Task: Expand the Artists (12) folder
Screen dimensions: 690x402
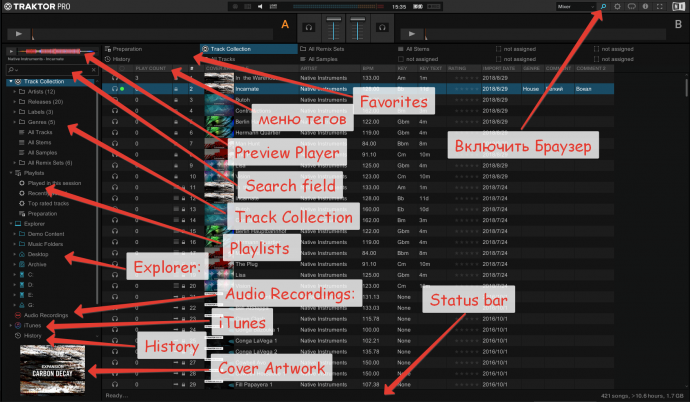Action: click(x=15, y=91)
